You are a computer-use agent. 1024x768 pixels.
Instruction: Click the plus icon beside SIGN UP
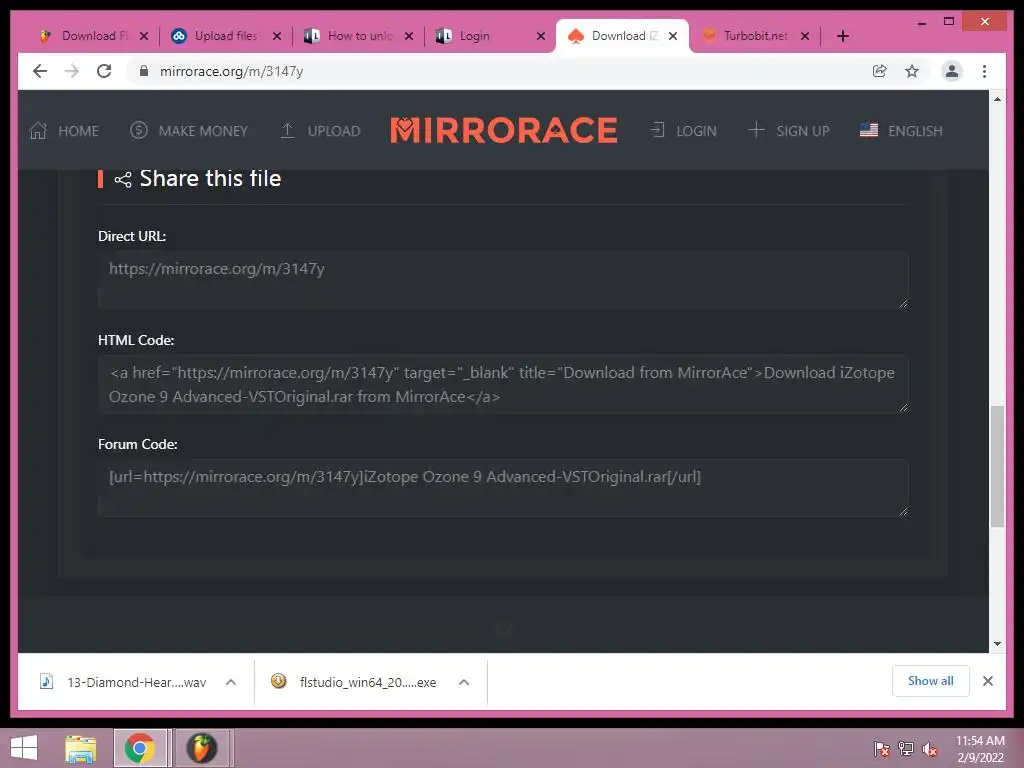[x=756, y=130]
